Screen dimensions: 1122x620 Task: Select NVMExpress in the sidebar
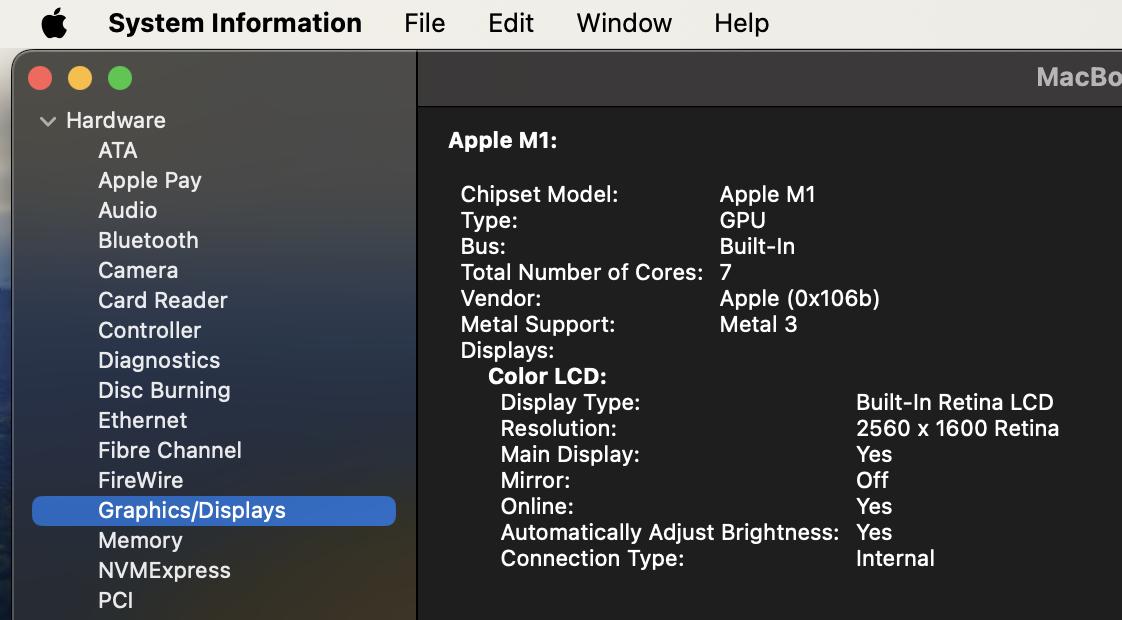coord(165,571)
